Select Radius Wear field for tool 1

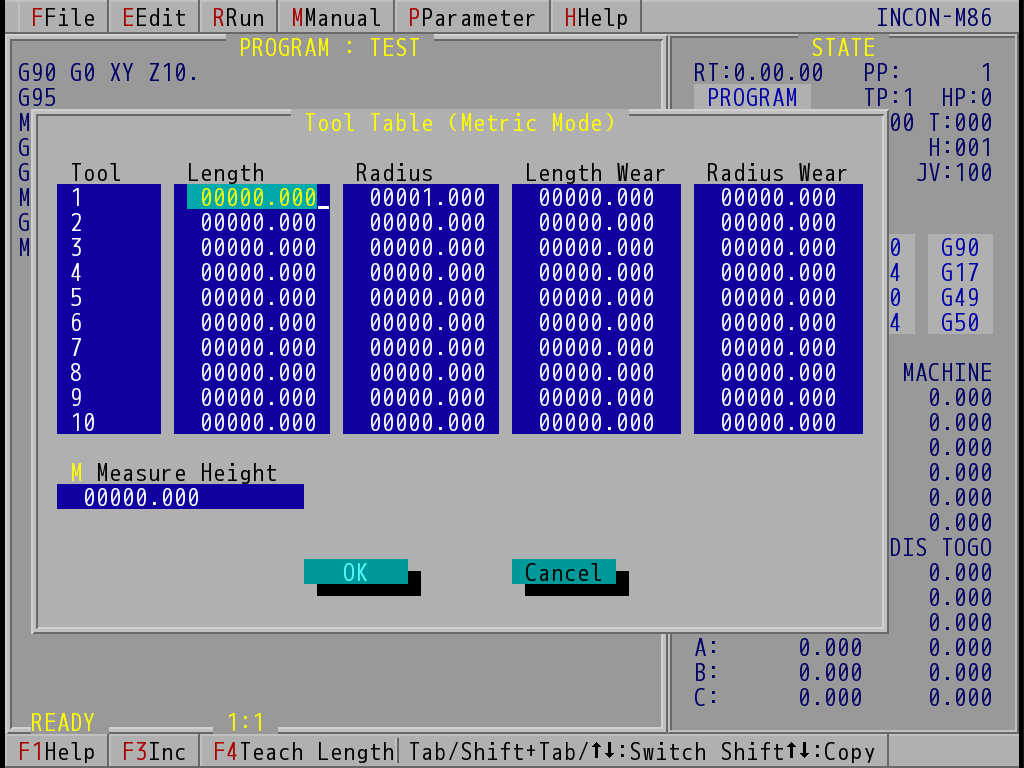(x=778, y=197)
